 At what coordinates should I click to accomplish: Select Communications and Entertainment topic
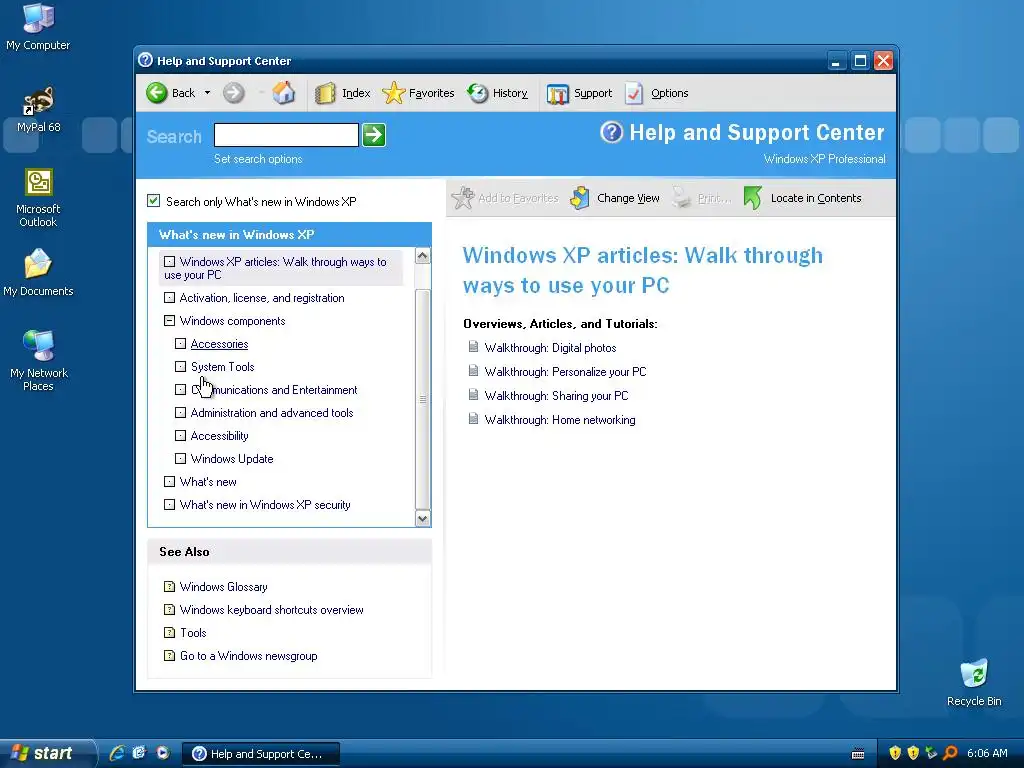pos(274,390)
